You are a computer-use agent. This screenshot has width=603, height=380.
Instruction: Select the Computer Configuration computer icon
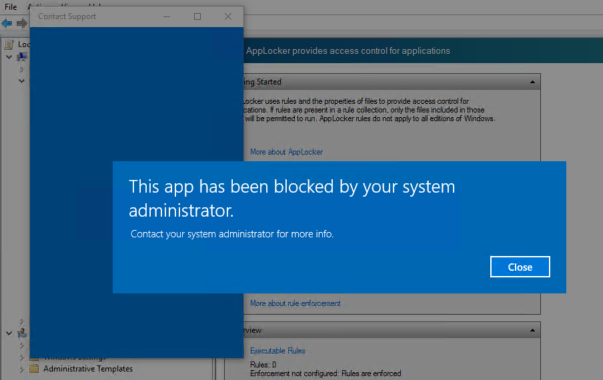point(22,57)
